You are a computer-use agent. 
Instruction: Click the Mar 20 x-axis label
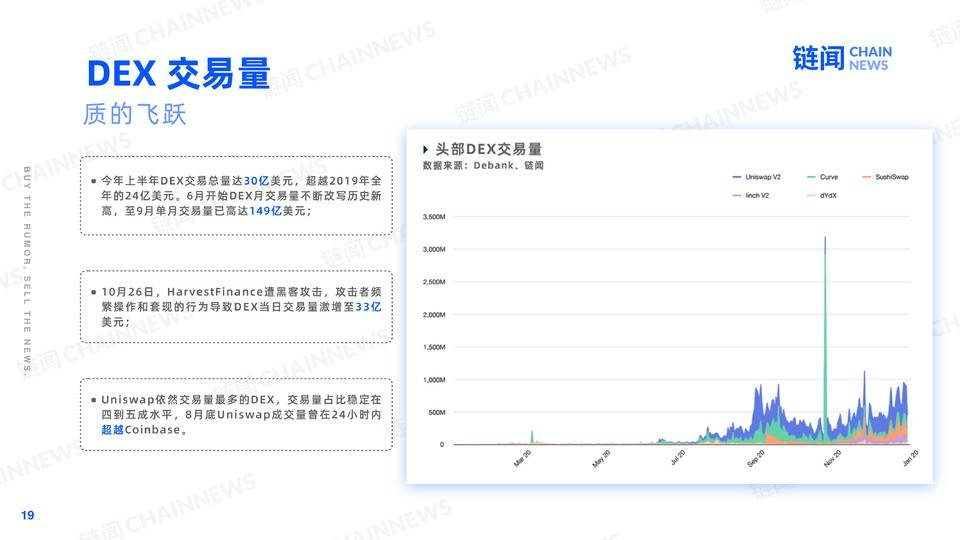tap(522, 459)
